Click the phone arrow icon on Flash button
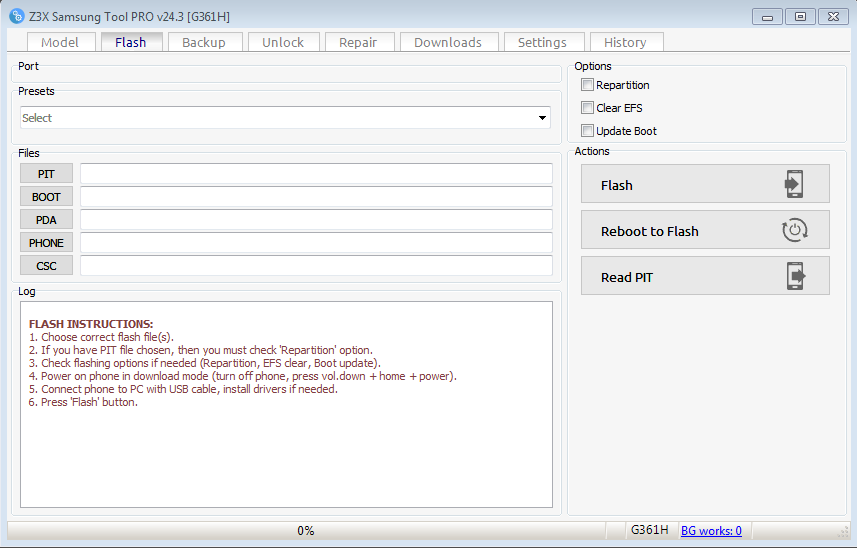This screenshot has height=548, width=857. click(x=794, y=184)
